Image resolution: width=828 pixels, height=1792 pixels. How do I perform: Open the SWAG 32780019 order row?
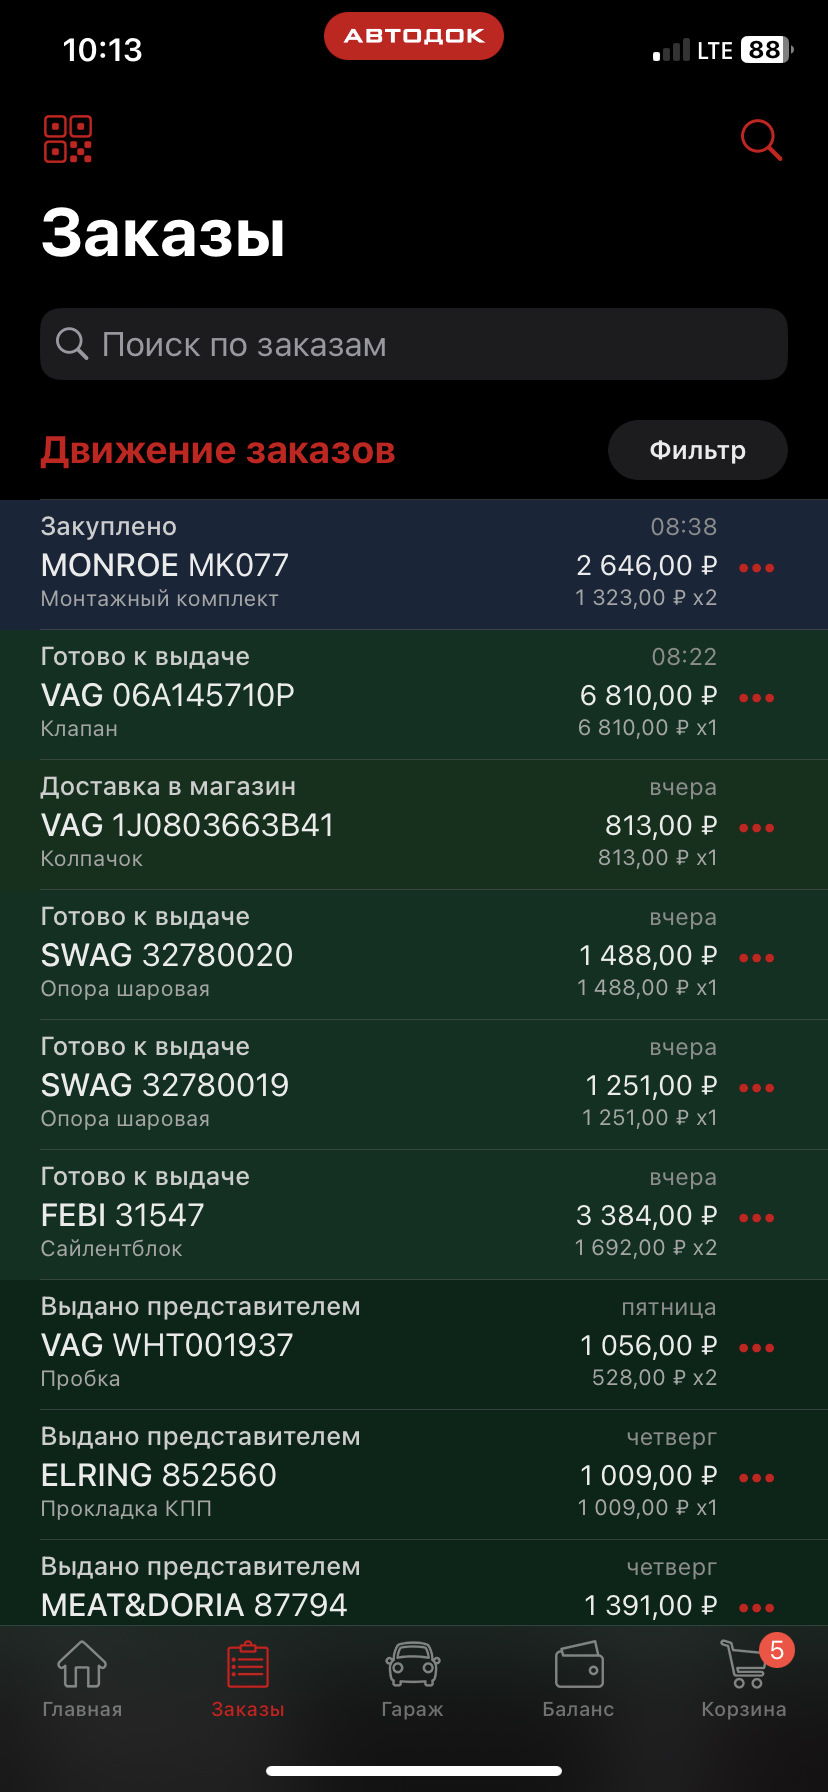(x=300, y=1085)
